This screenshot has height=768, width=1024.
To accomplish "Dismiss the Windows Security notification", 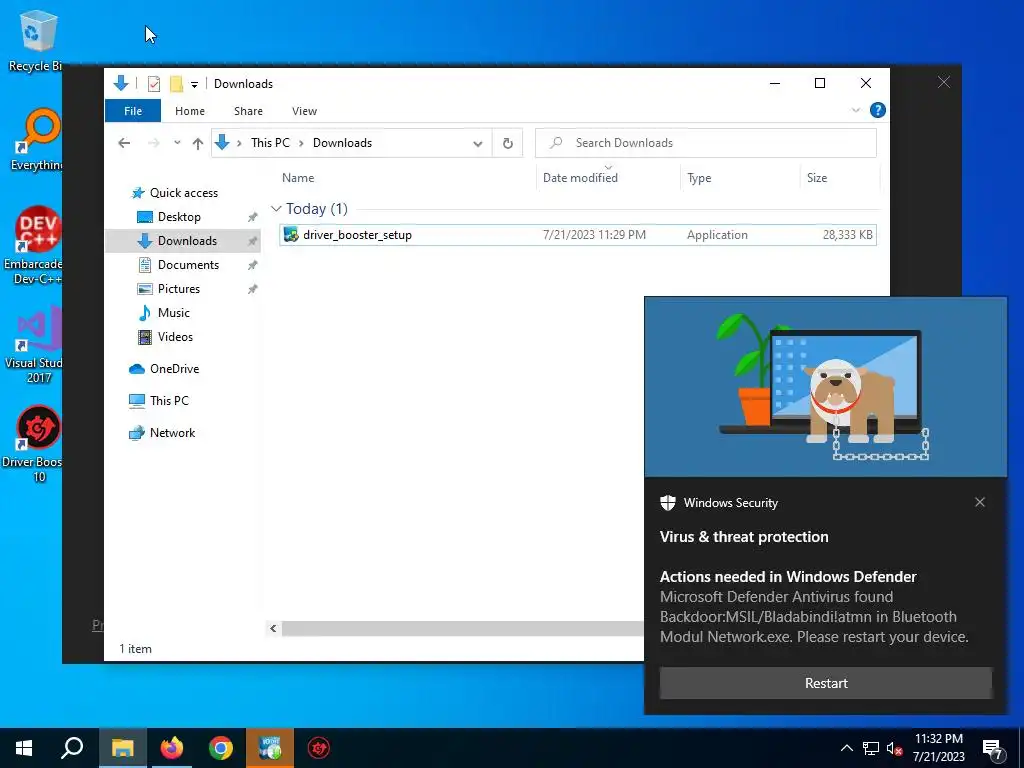I will point(980,502).
